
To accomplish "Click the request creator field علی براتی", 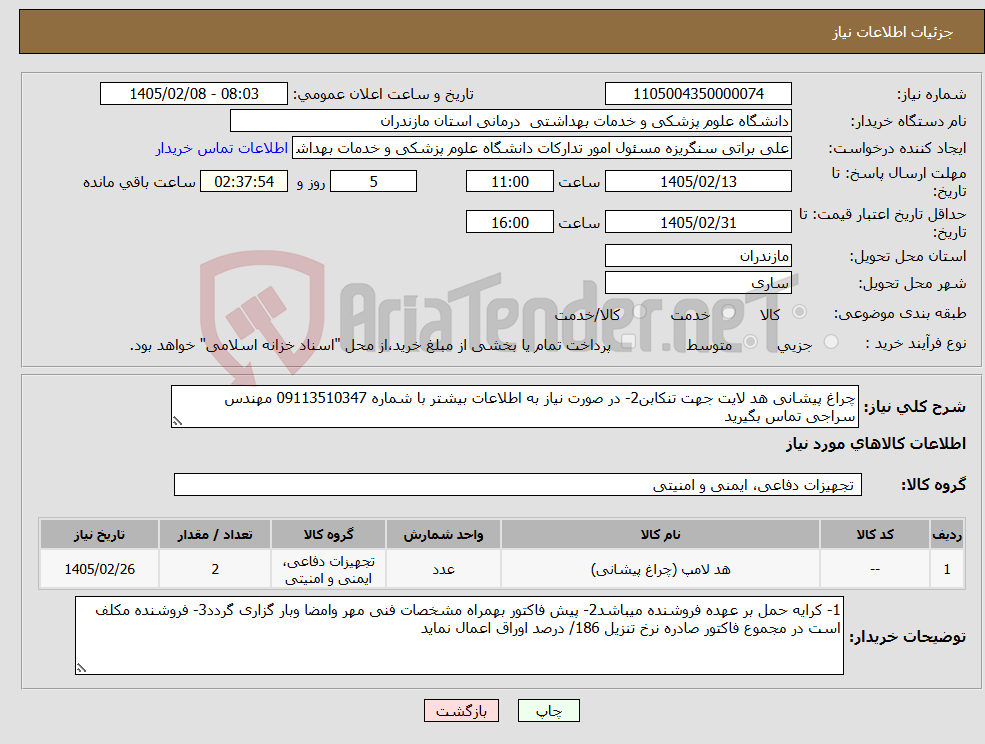I will click(541, 148).
